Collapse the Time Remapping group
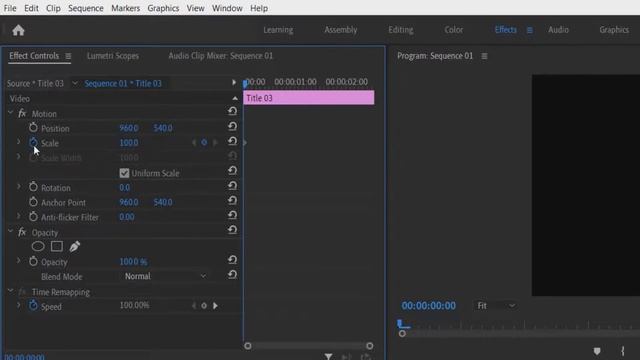Screen dimensions: 640x360 coord(10,291)
